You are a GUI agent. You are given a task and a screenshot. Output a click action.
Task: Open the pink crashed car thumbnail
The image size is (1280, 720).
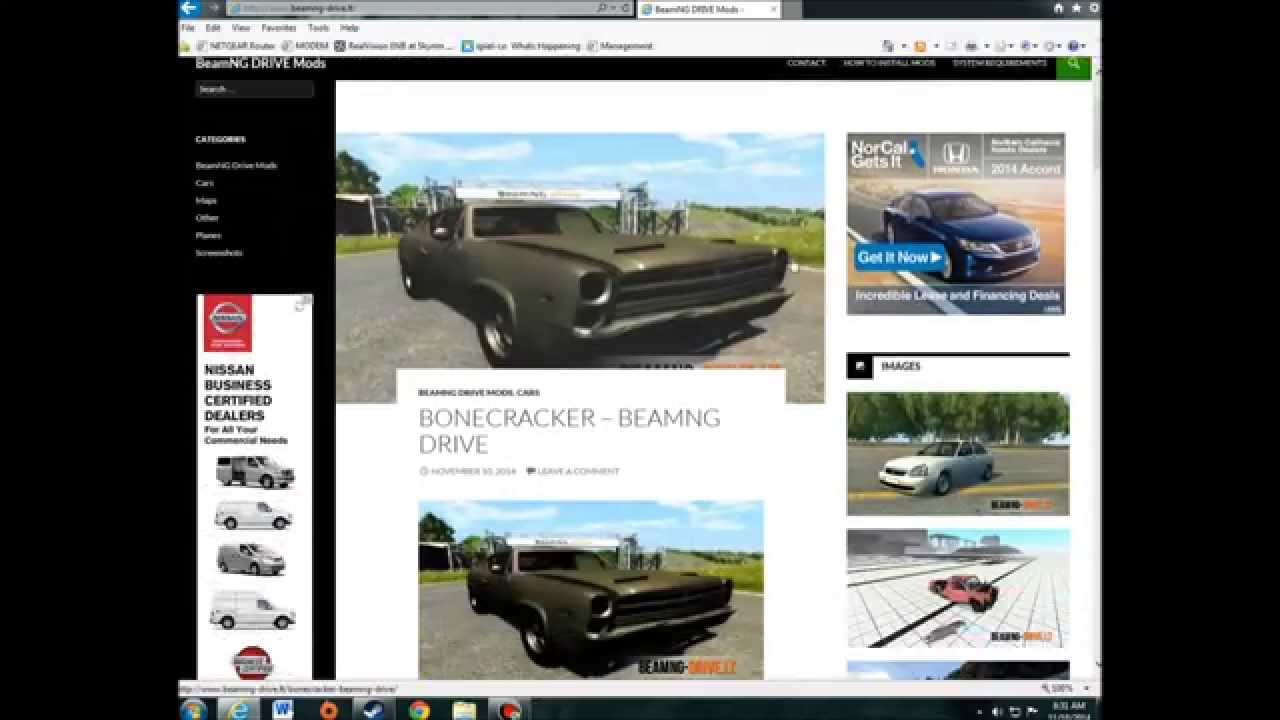[958, 588]
